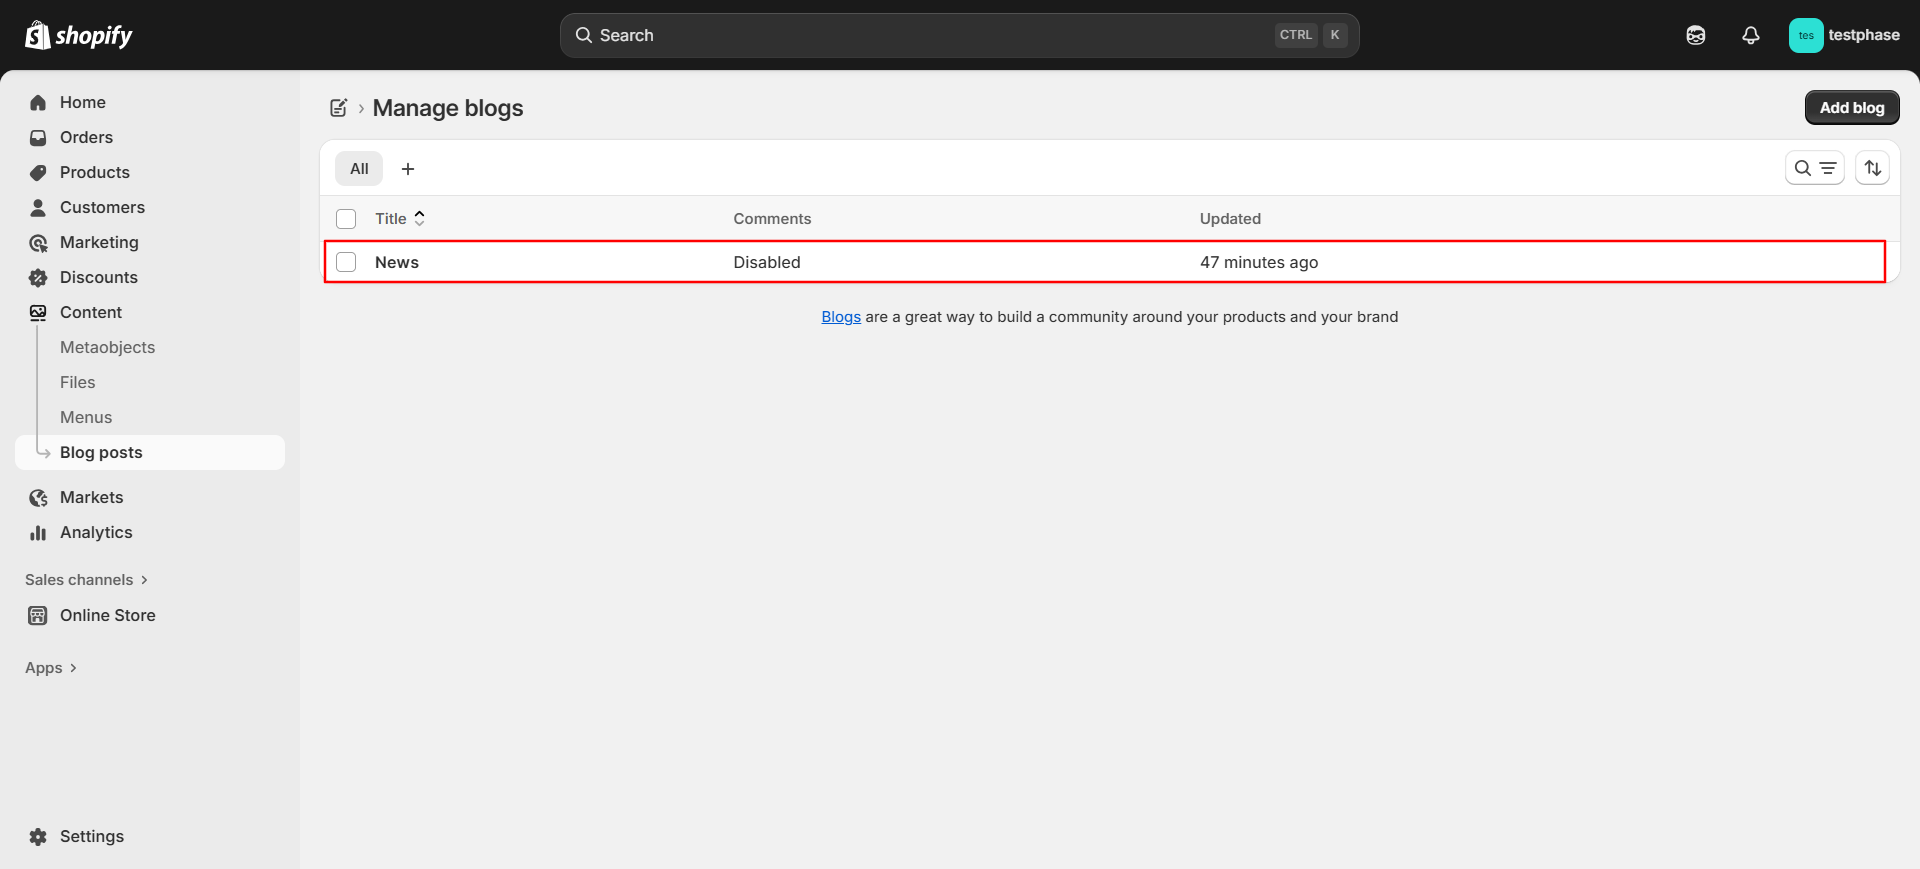Select the All tab
The image size is (1920, 869).
(x=359, y=169)
